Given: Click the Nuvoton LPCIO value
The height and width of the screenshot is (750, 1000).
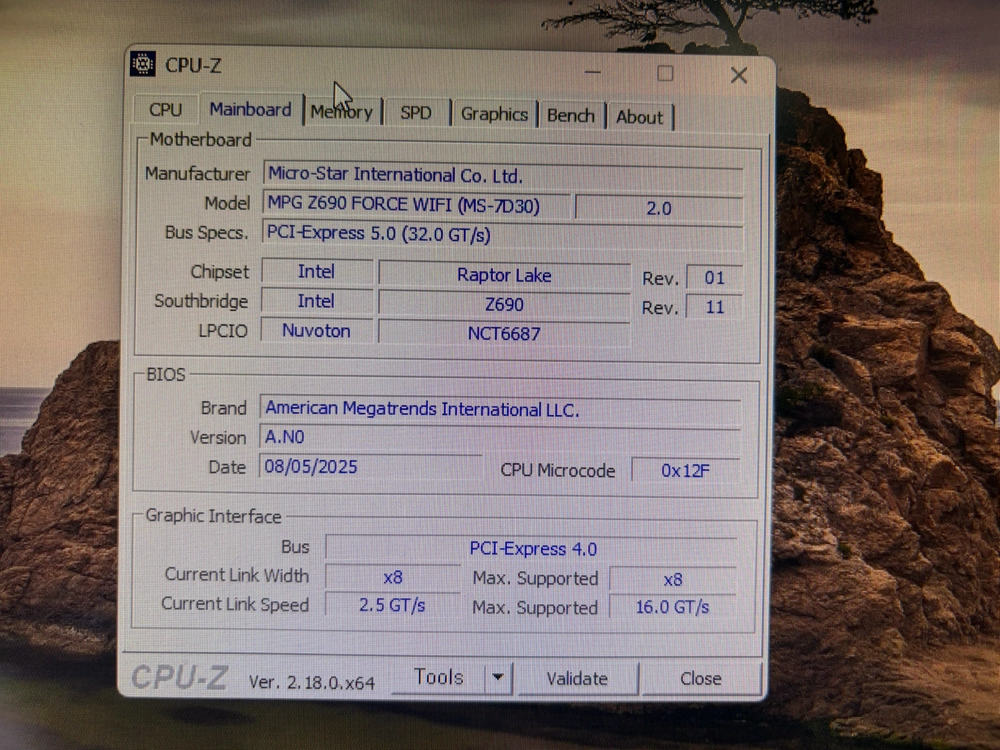Looking at the screenshot, I should (316, 330).
